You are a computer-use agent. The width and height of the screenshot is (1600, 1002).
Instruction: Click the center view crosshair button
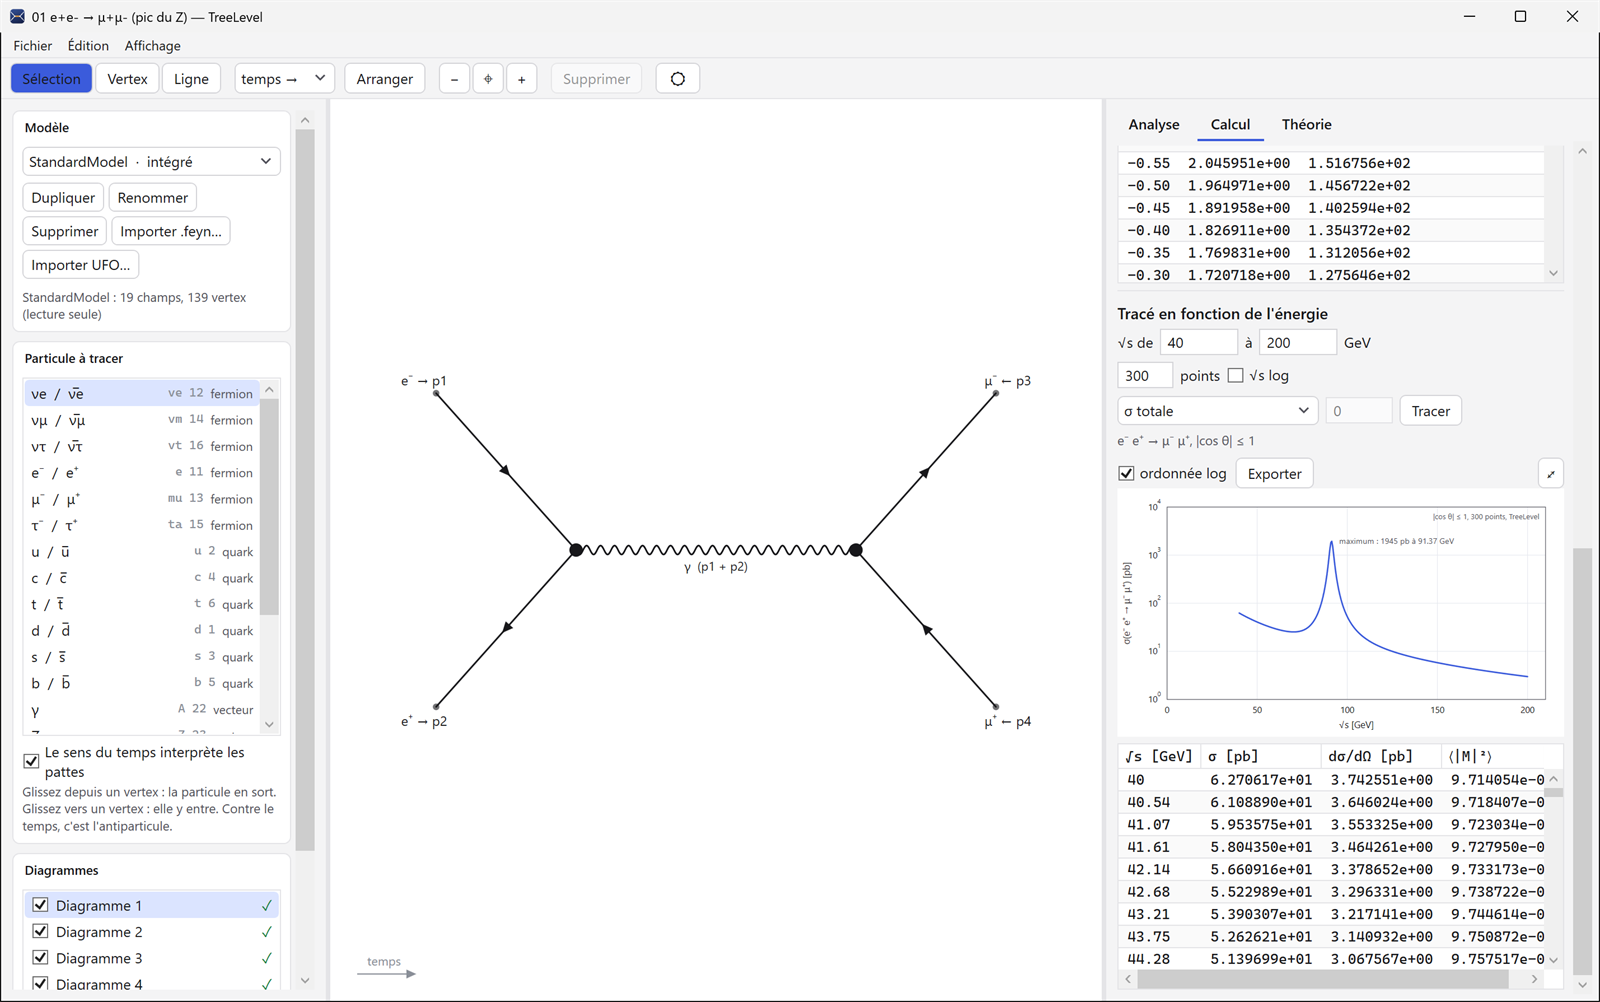coord(488,79)
